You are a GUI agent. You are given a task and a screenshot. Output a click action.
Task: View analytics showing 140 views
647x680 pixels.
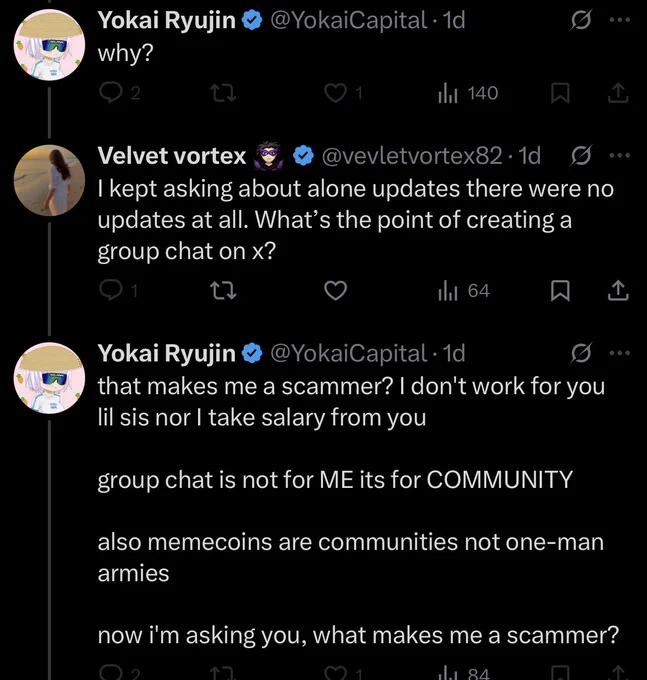pyautogui.click(x=467, y=93)
